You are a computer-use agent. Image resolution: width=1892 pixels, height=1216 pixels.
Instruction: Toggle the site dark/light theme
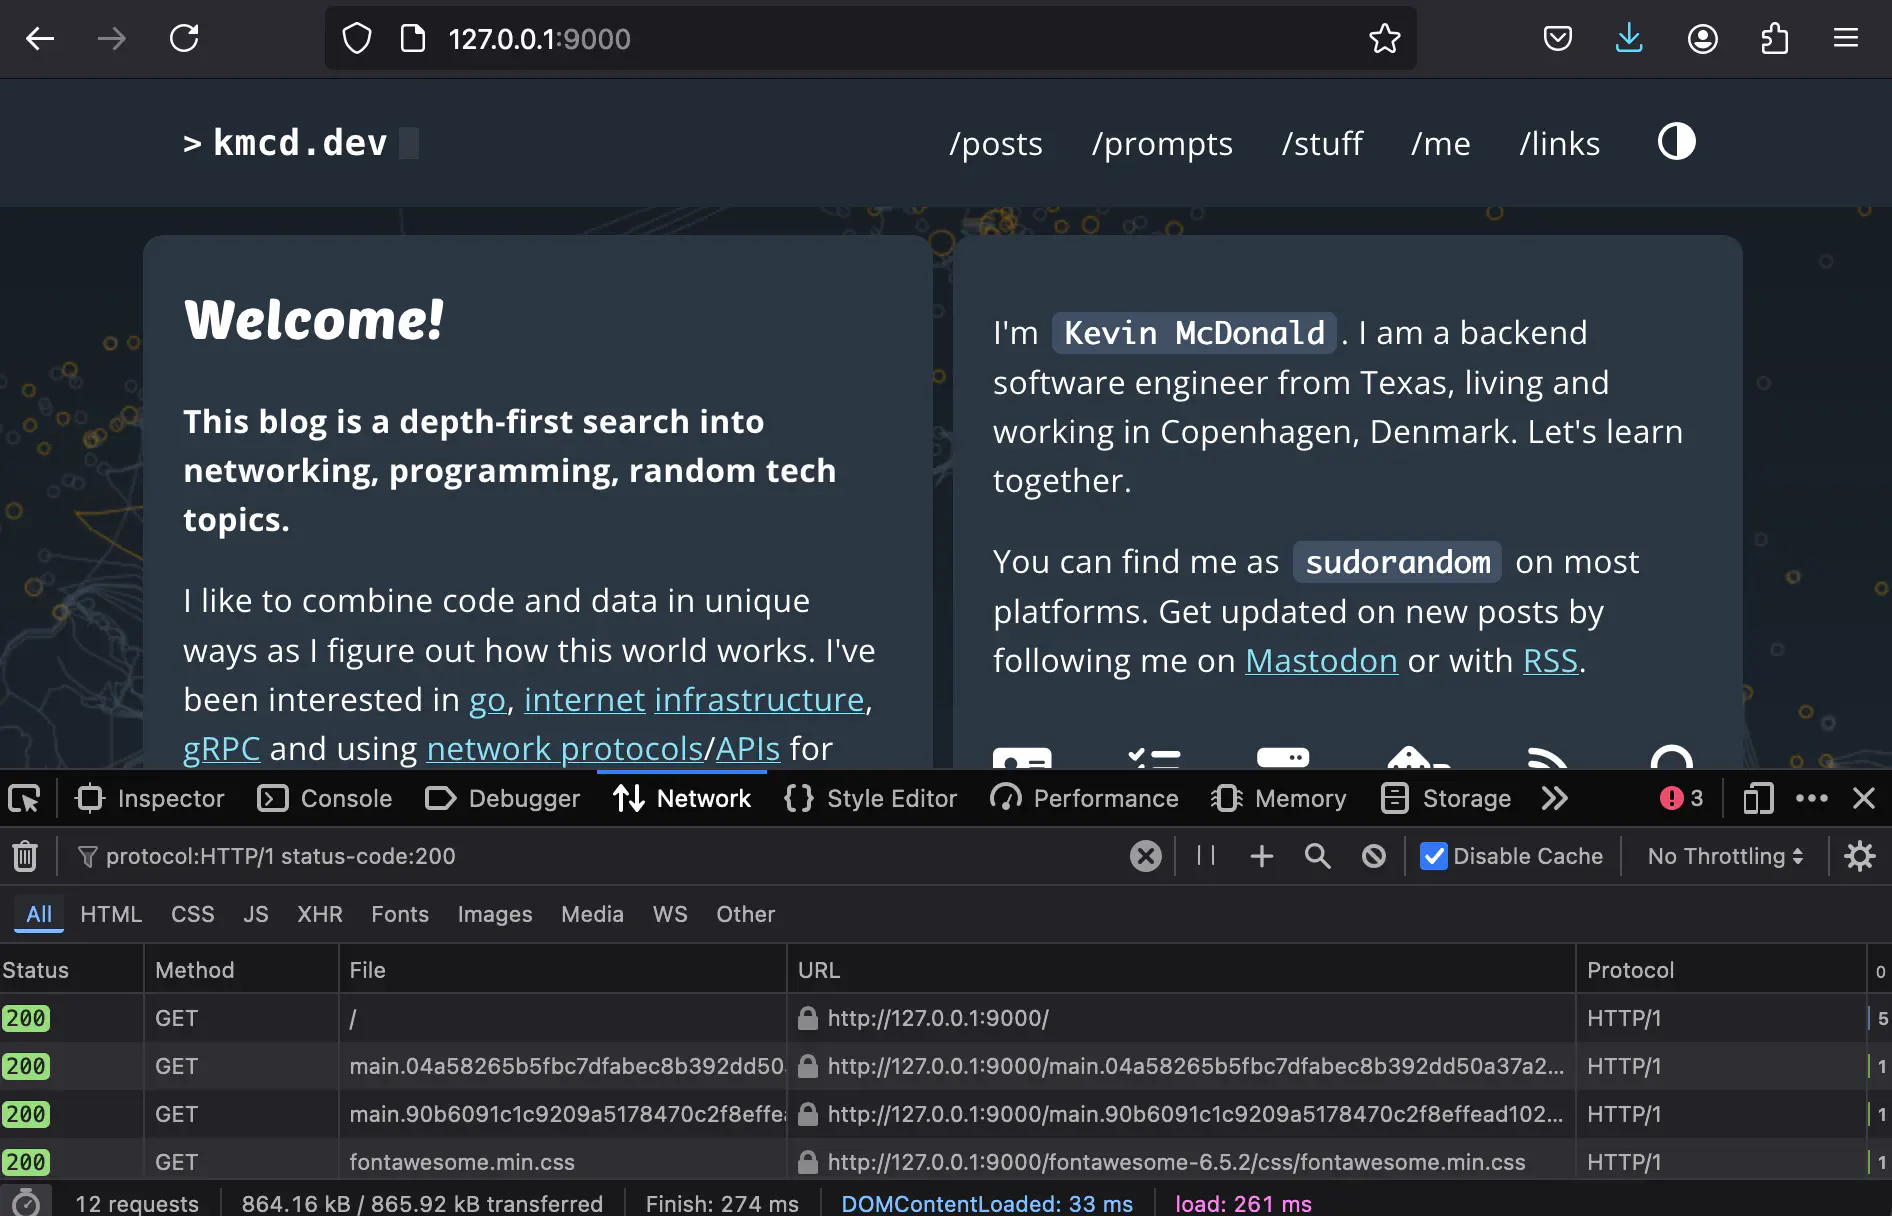1676,142
